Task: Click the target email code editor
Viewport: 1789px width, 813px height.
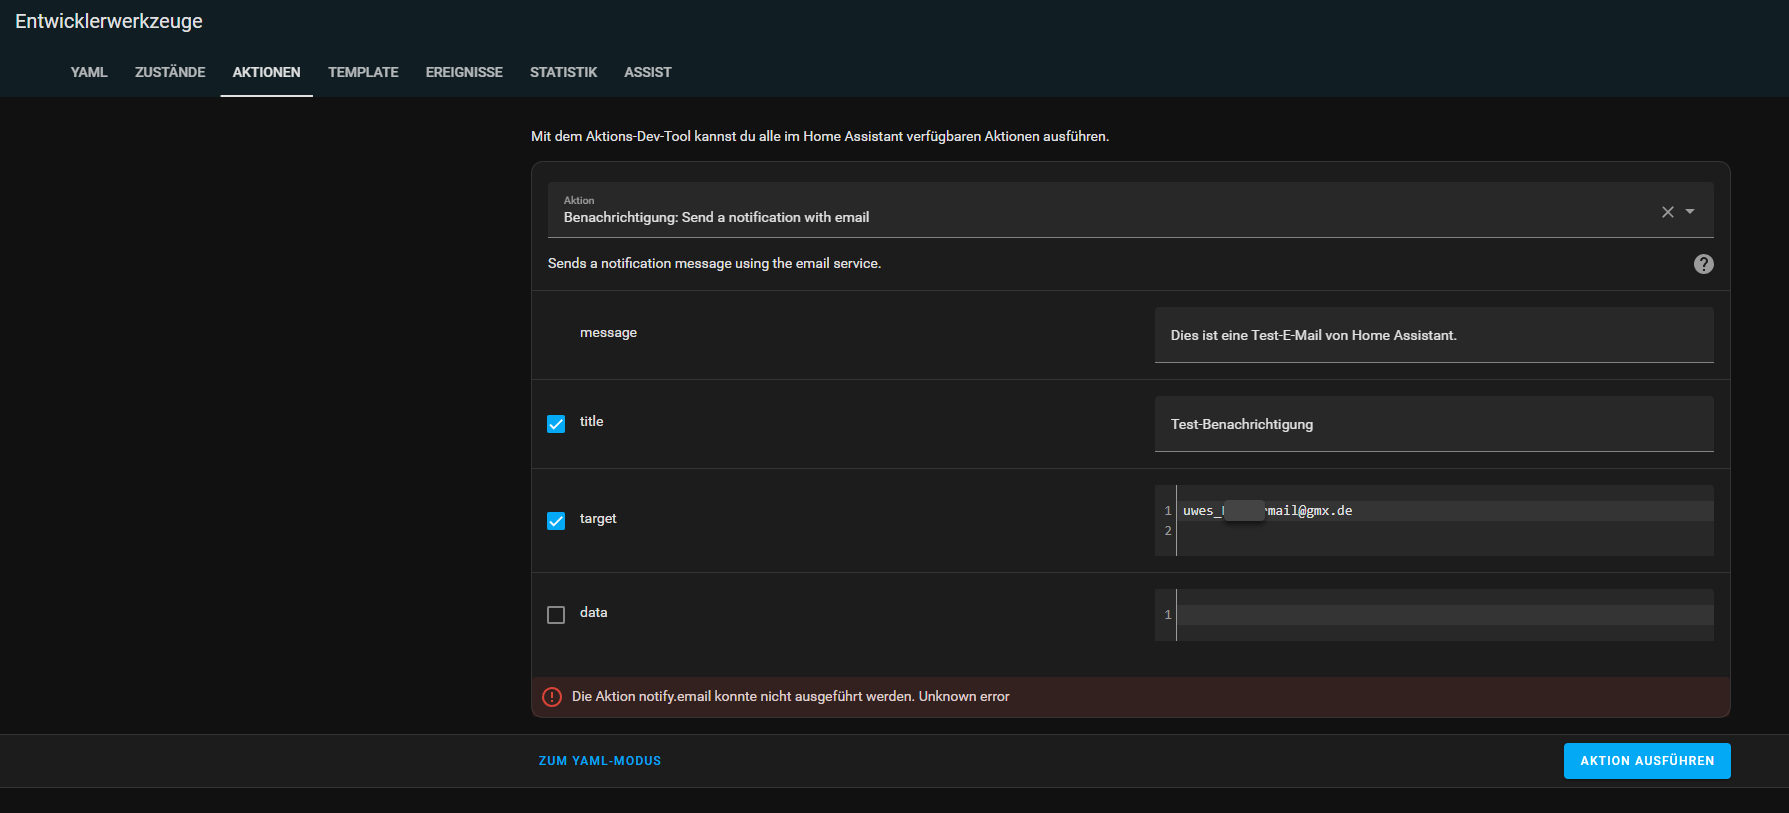Action: 1443,521
